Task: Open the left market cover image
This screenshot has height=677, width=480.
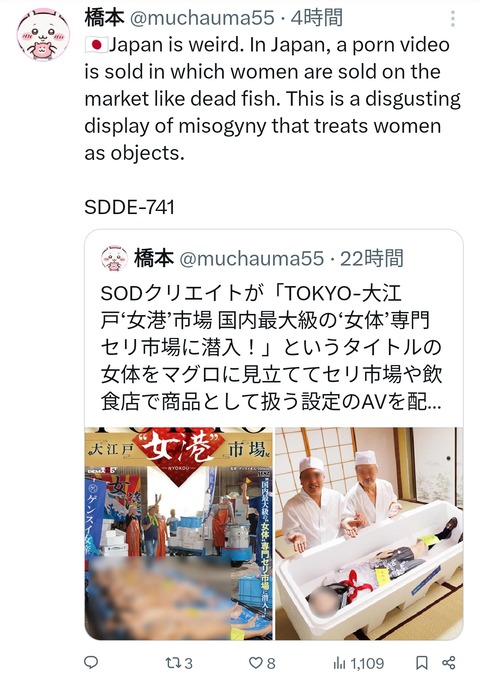Action: coord(179,534)
